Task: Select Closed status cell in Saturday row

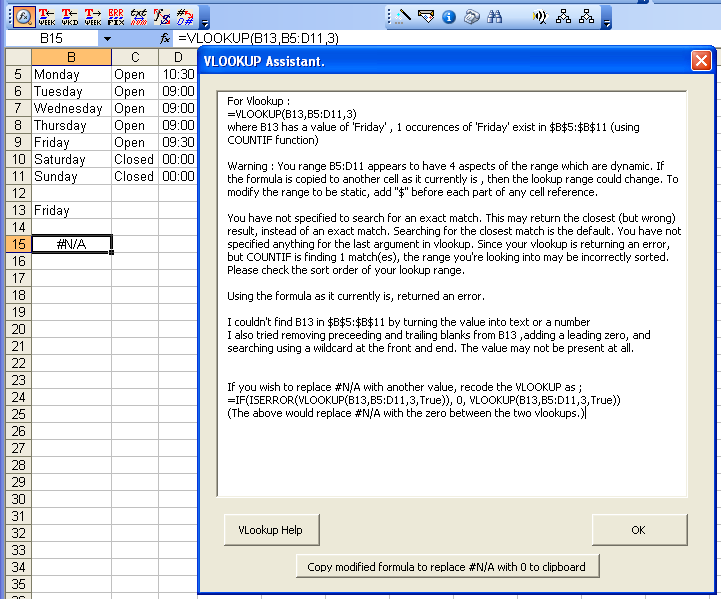Action: (x=135, y=159)
